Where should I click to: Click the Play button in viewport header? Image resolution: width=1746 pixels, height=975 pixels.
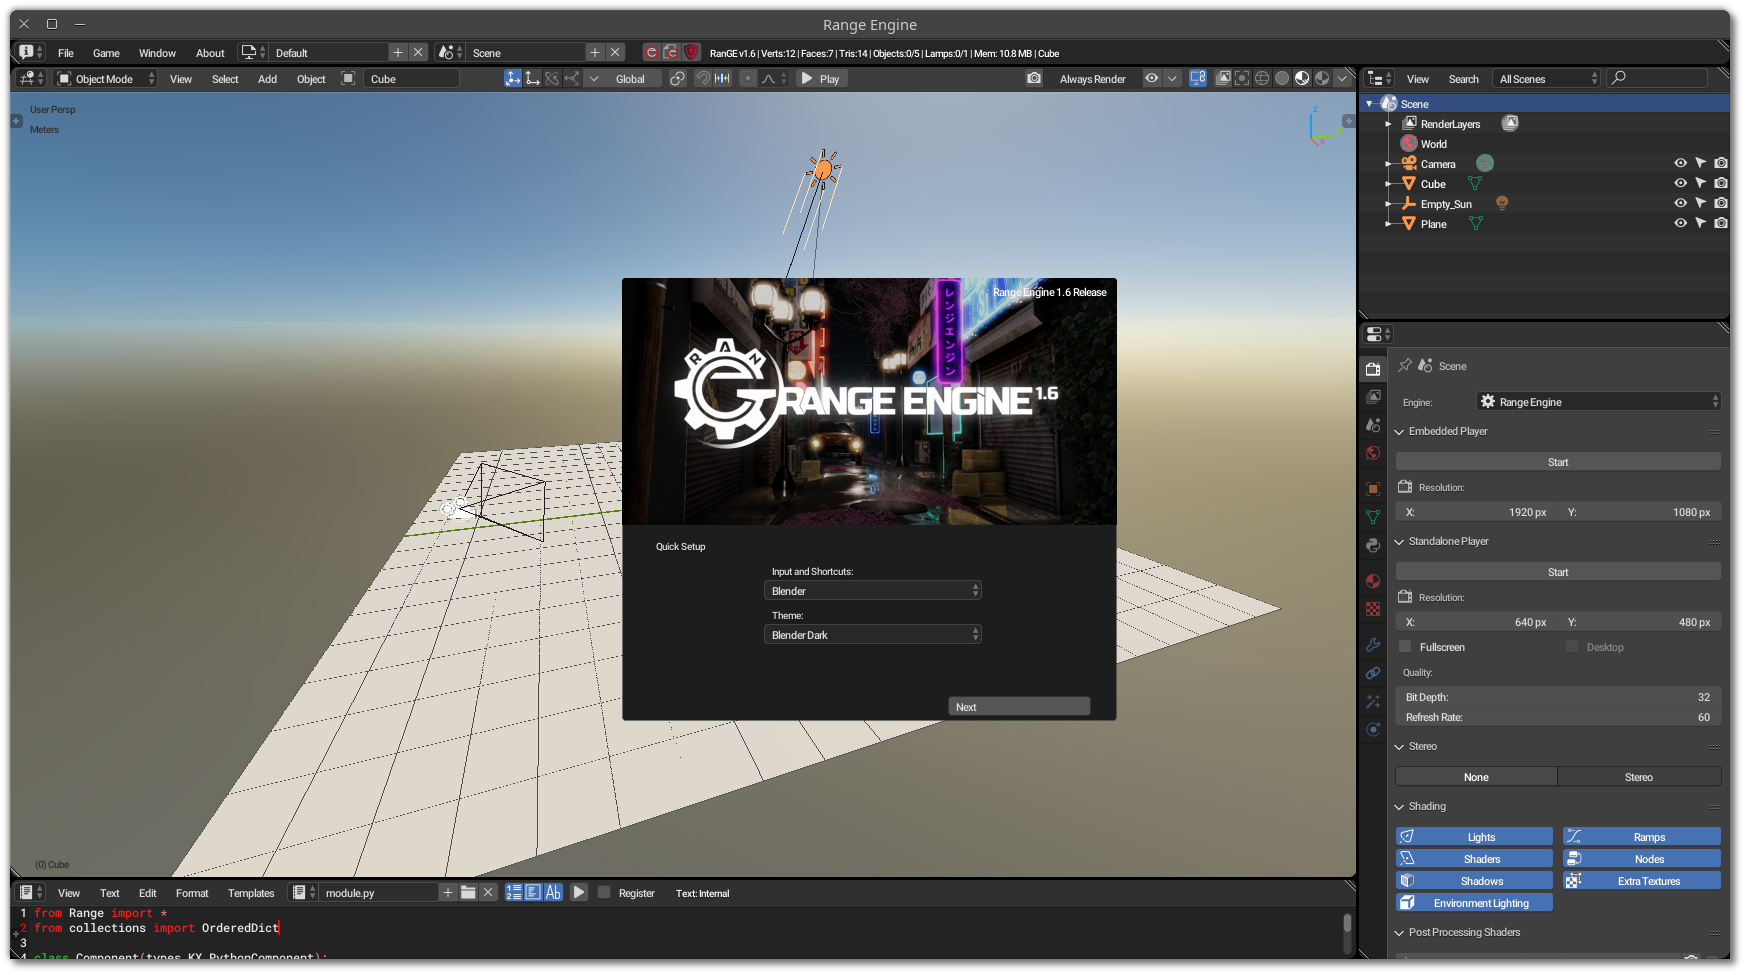821,78
